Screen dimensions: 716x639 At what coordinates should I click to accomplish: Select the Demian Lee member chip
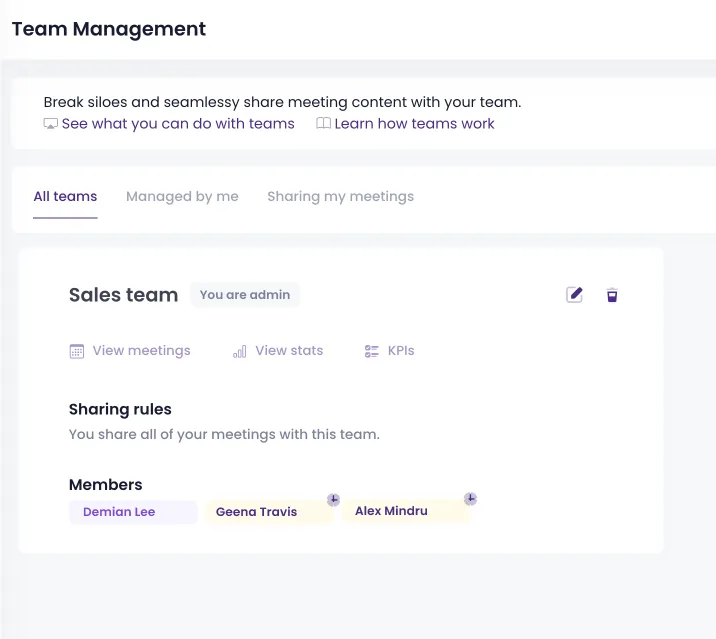(x=133, y=512)
